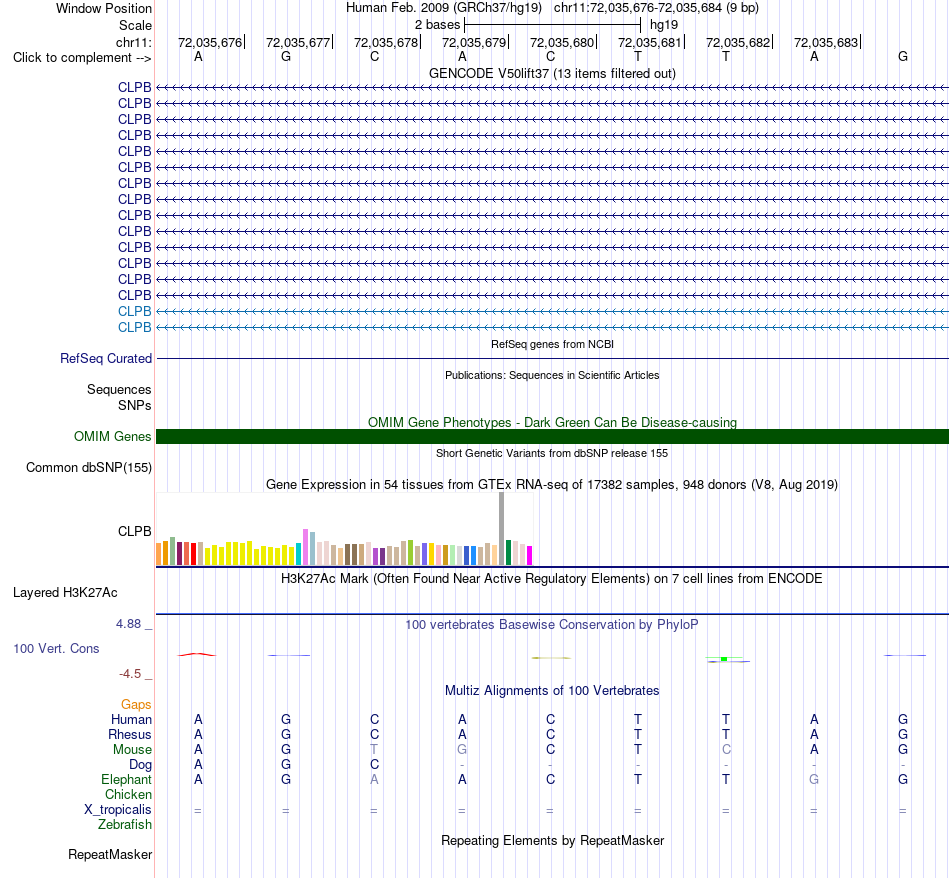The image size is (950, 878).
Task: Click the Chicken alignment row label
Action: (128, 794)
